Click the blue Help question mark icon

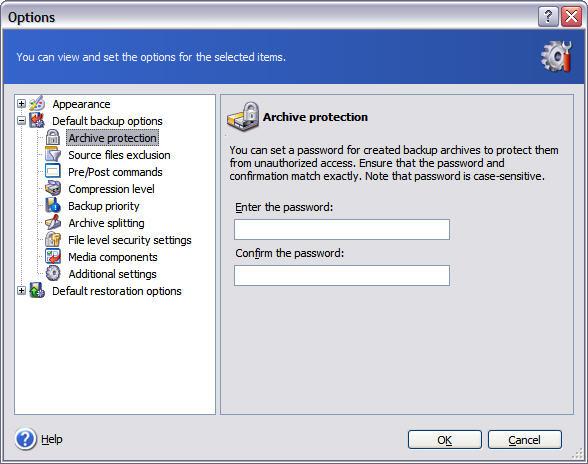[26, 439]
